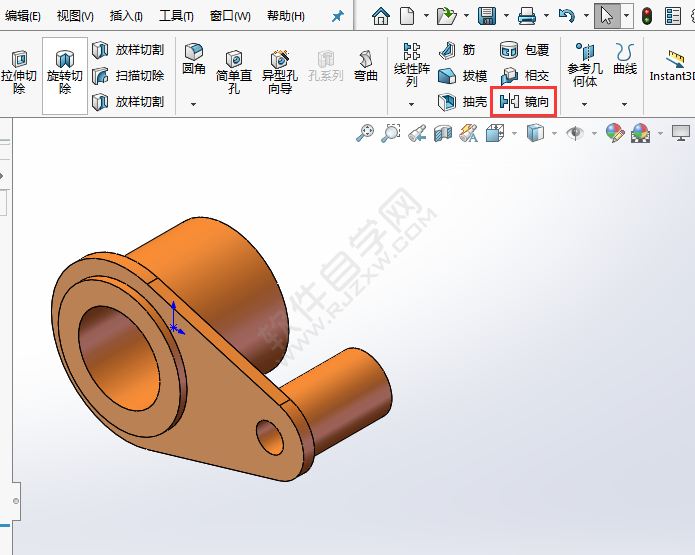
Task: Open the 编辑(E) menu
Action: 22,16
